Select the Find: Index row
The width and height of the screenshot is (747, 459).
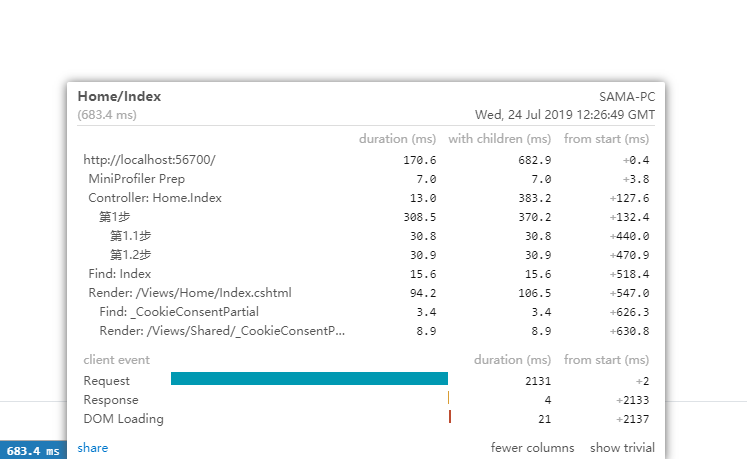click(x=119, y=274)
